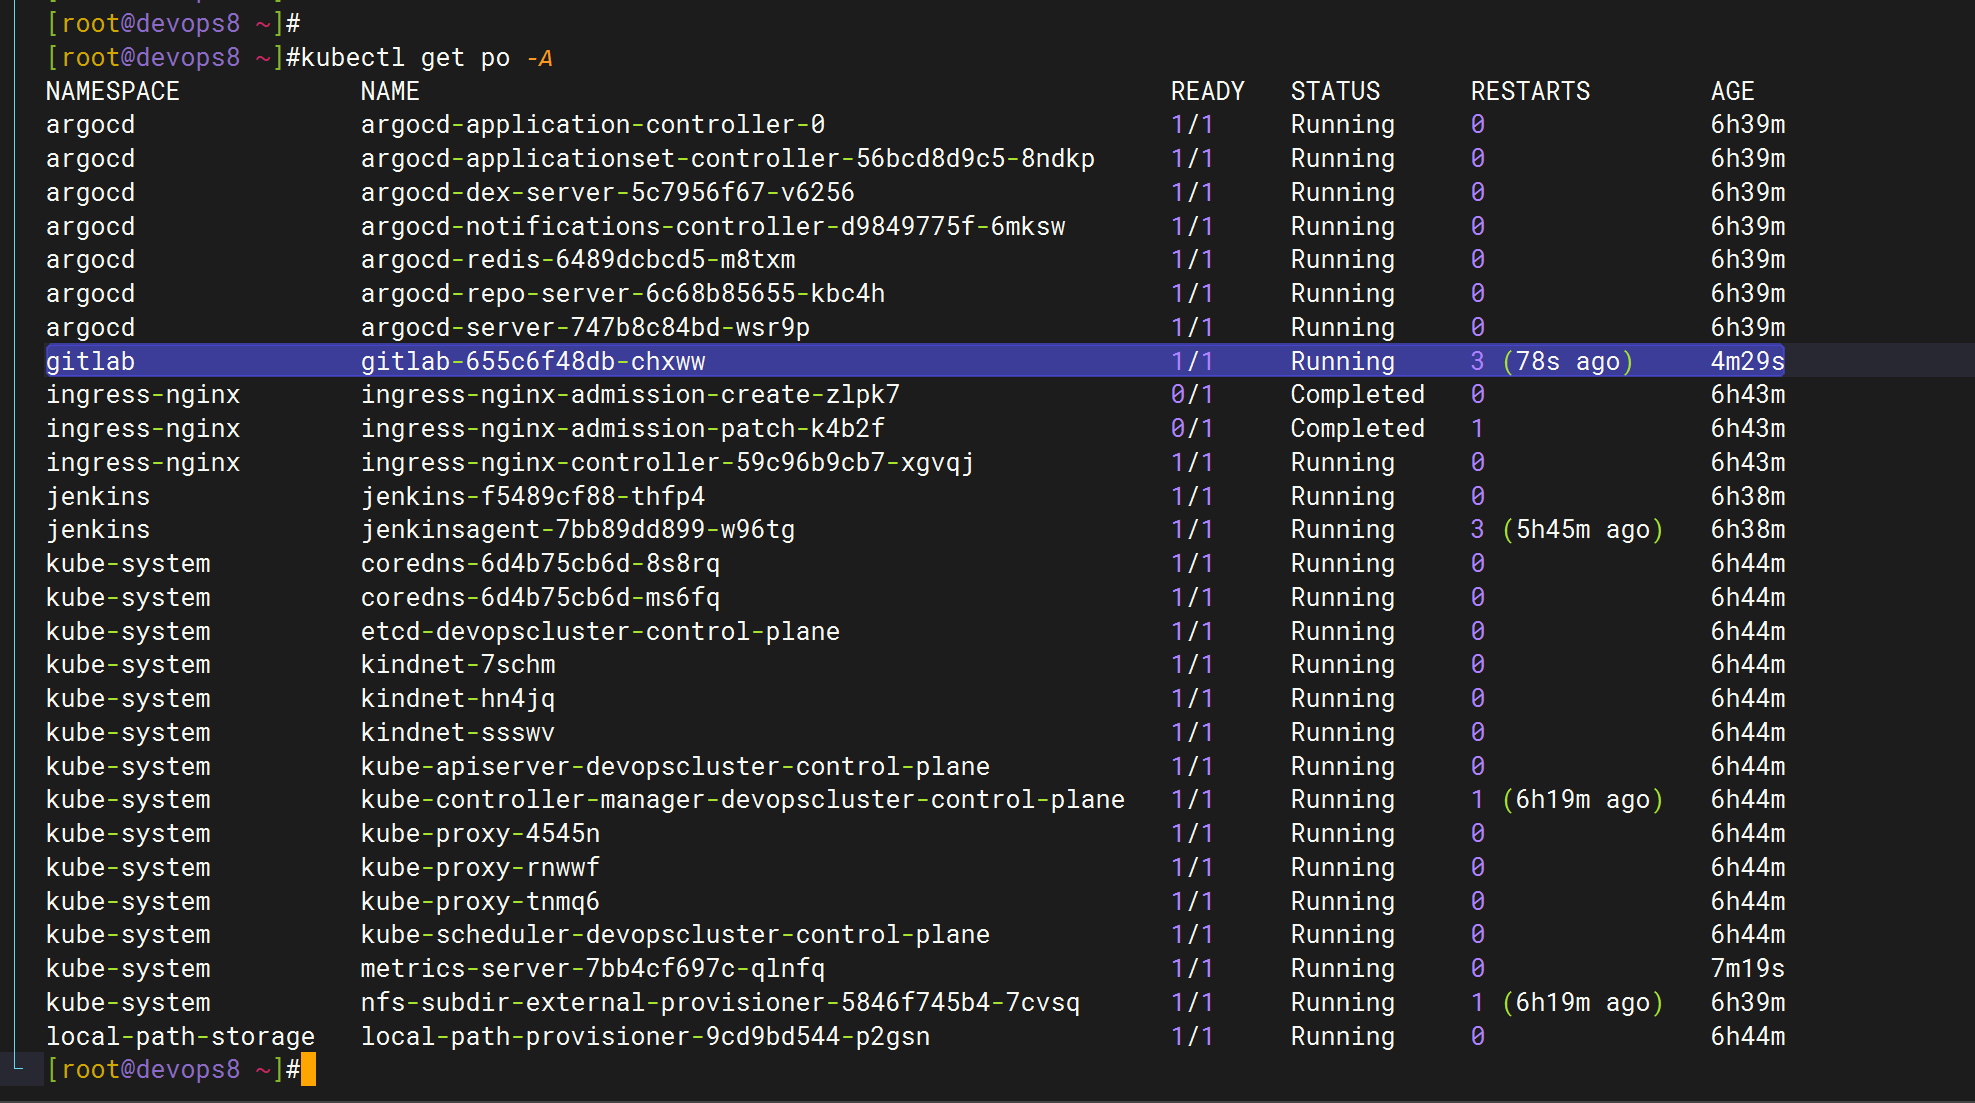This screenshot has width=1975, height=1103.
Task: Click the local-path-storage namespace
Action: tap(180, 1037)
